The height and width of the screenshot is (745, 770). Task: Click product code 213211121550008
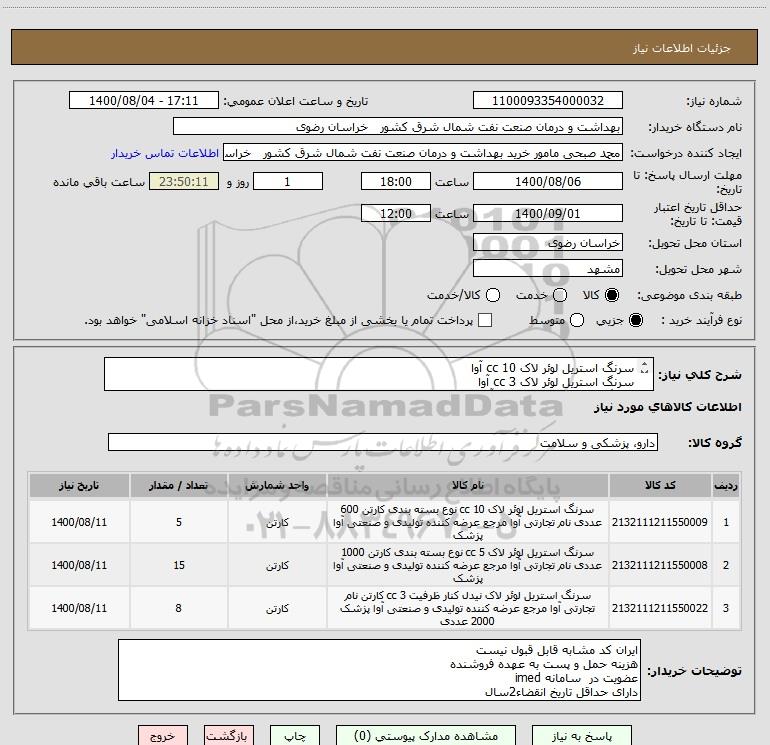pyautogui.click(x=660, y=565)
